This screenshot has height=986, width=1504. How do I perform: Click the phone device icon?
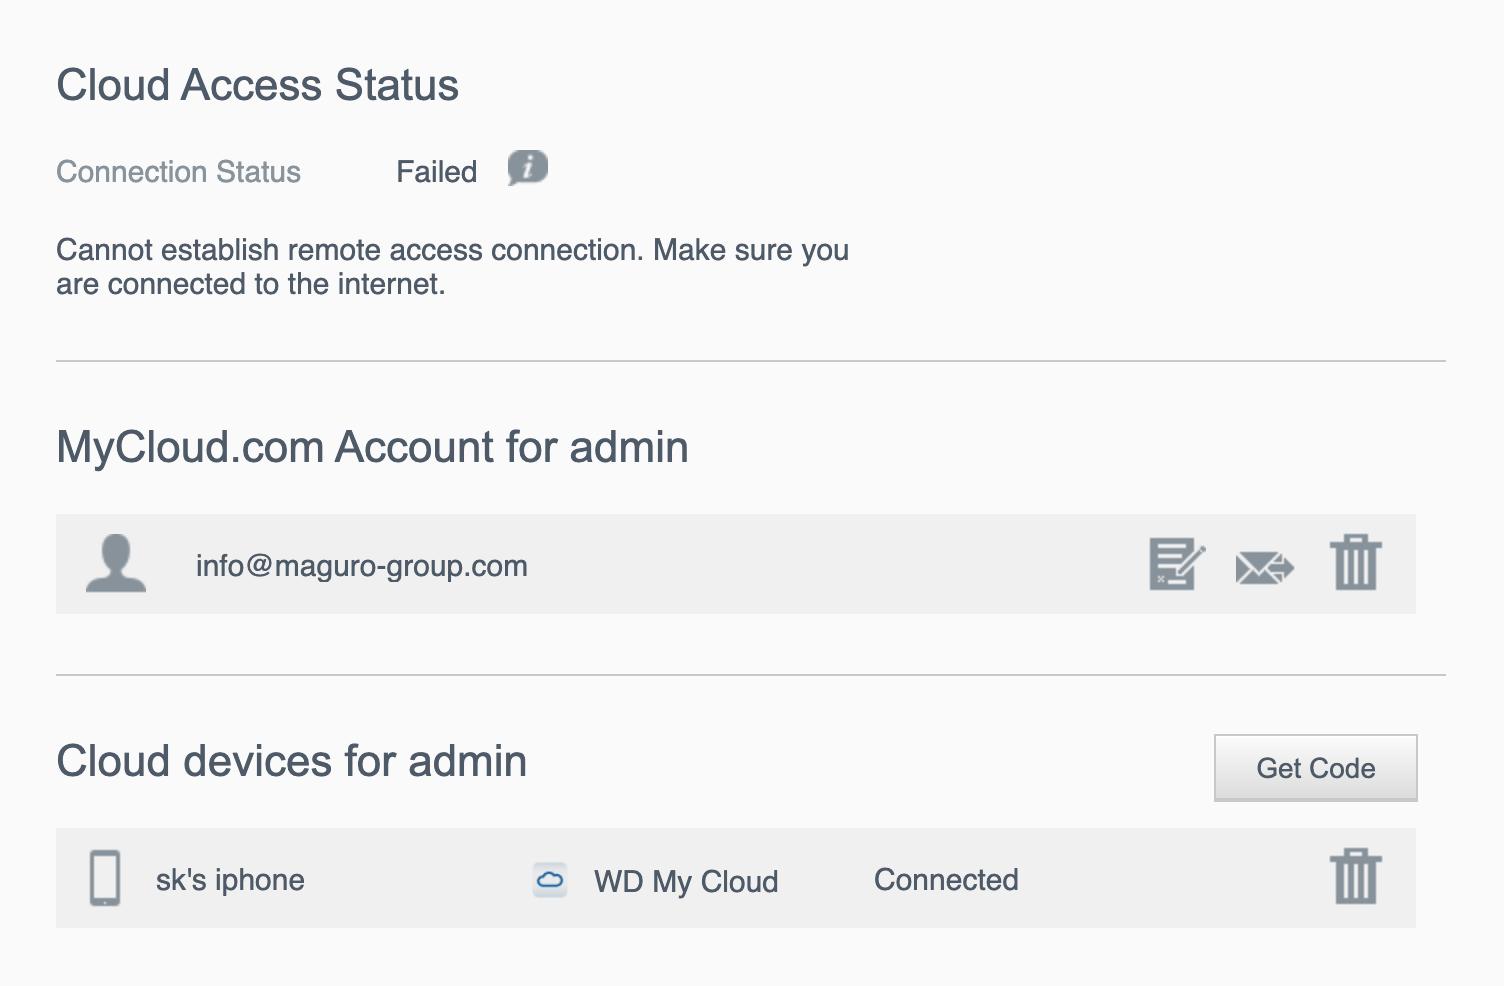click(x=105, y=878)
